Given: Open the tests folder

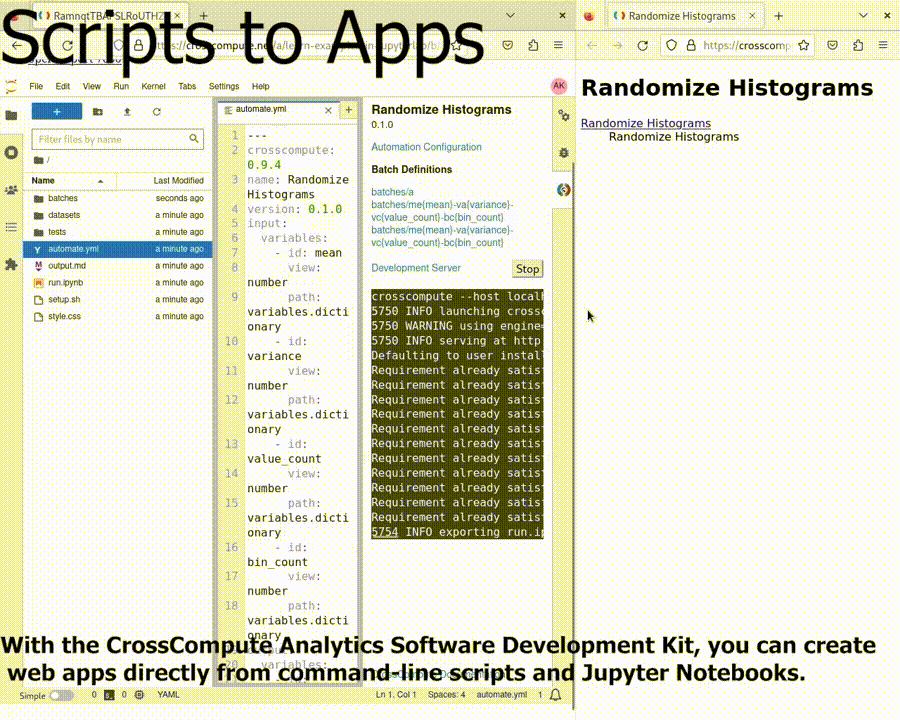Looking at the screenshot, I should coord(119,232).
